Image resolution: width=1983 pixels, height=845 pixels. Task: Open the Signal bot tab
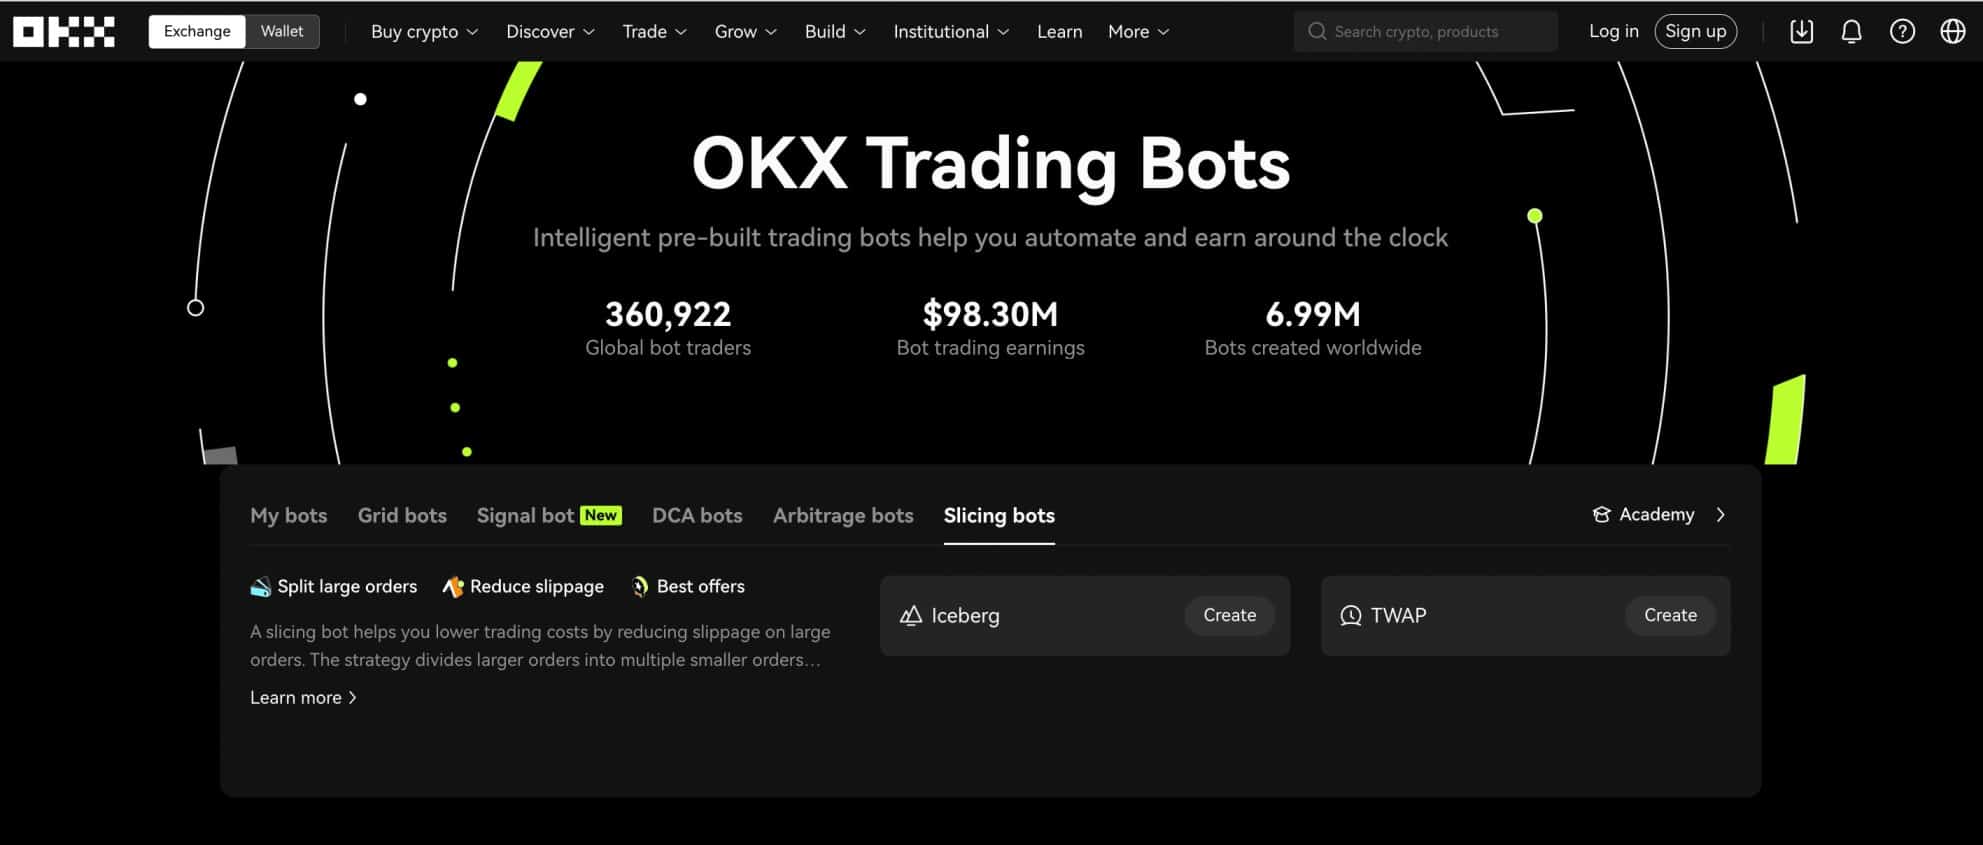point(525,516)
